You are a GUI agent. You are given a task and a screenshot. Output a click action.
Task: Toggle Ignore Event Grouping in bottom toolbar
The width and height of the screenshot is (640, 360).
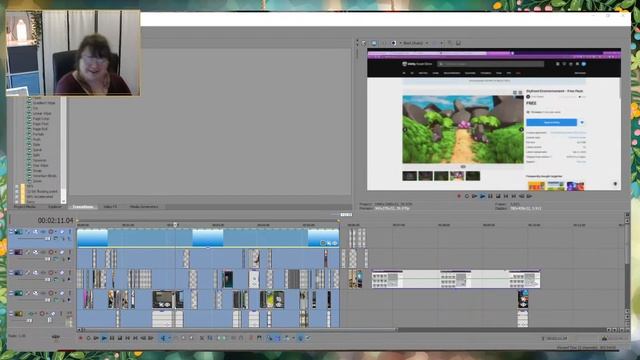pyautogui.click(x=307, y=338)
